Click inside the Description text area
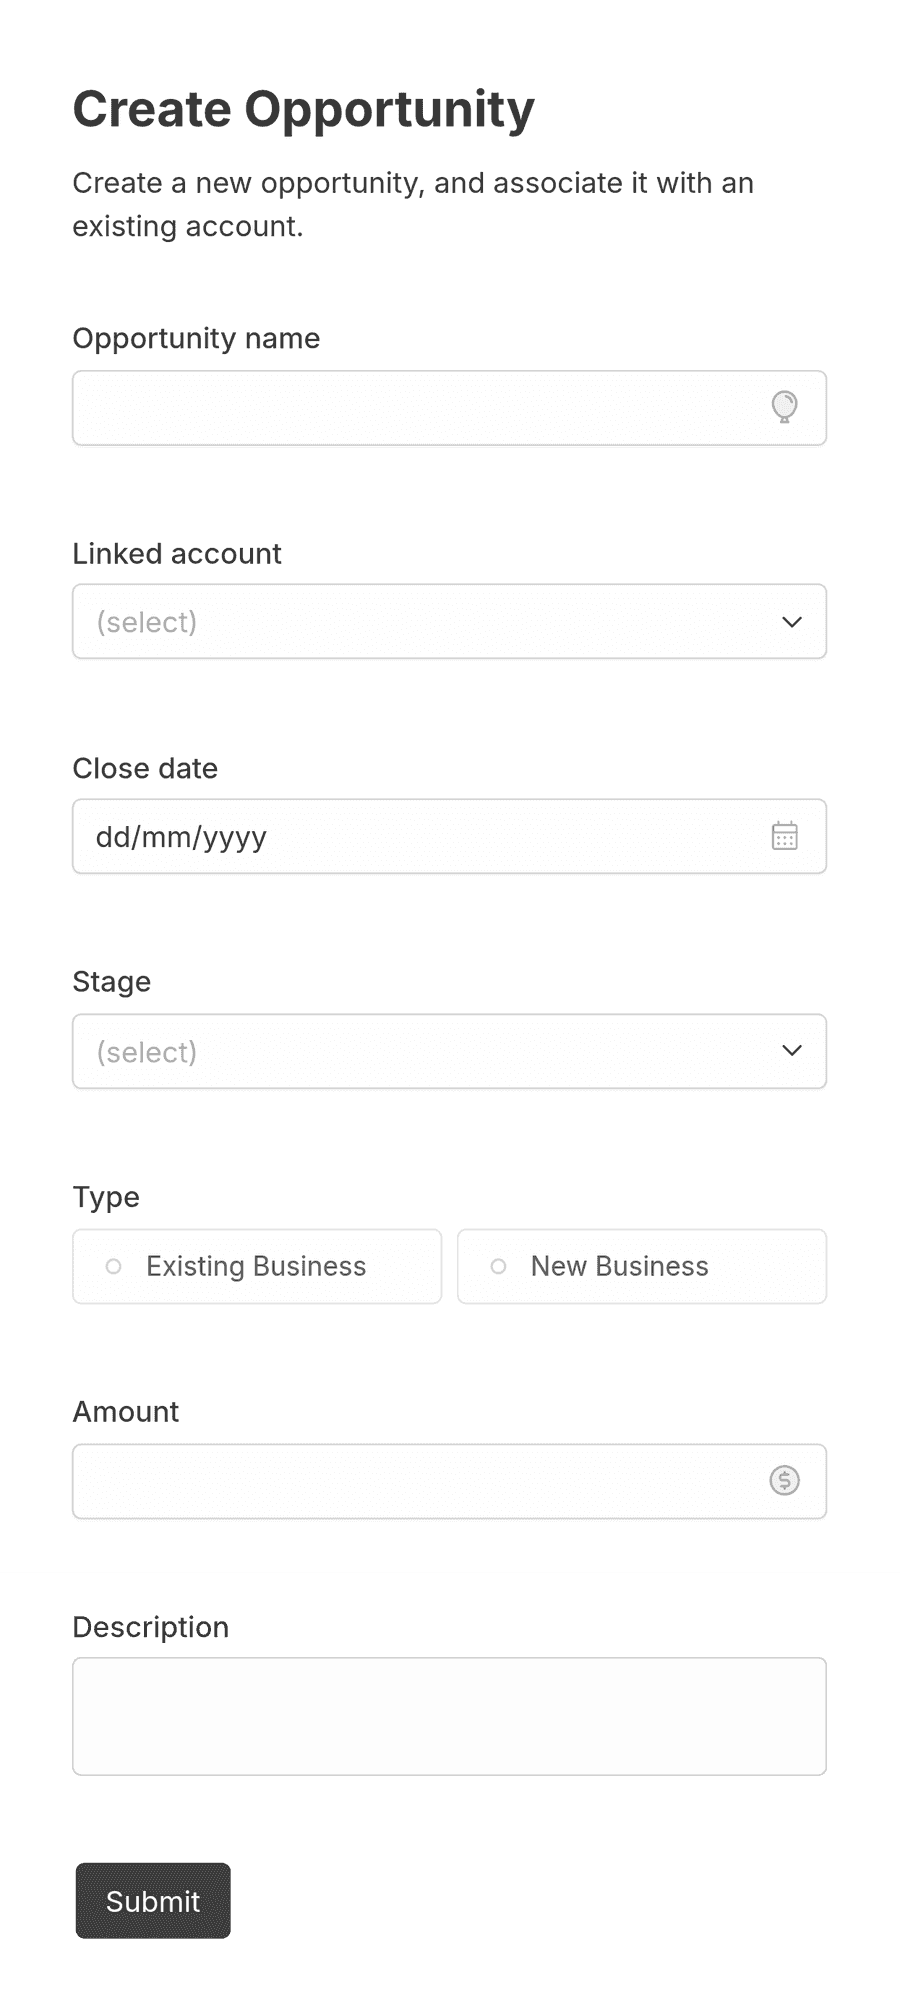Viewport: 900px width, 2013px height. 449,1716
